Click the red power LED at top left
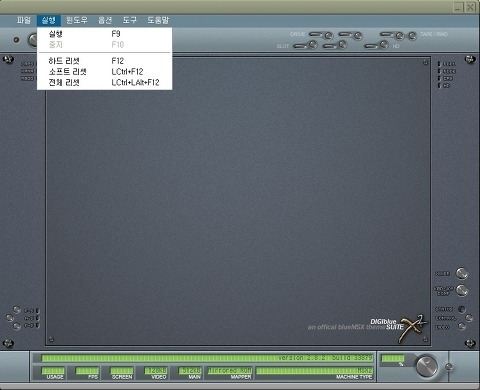The height and width of the screenshot is (390, 480). (x=16, y=40)
